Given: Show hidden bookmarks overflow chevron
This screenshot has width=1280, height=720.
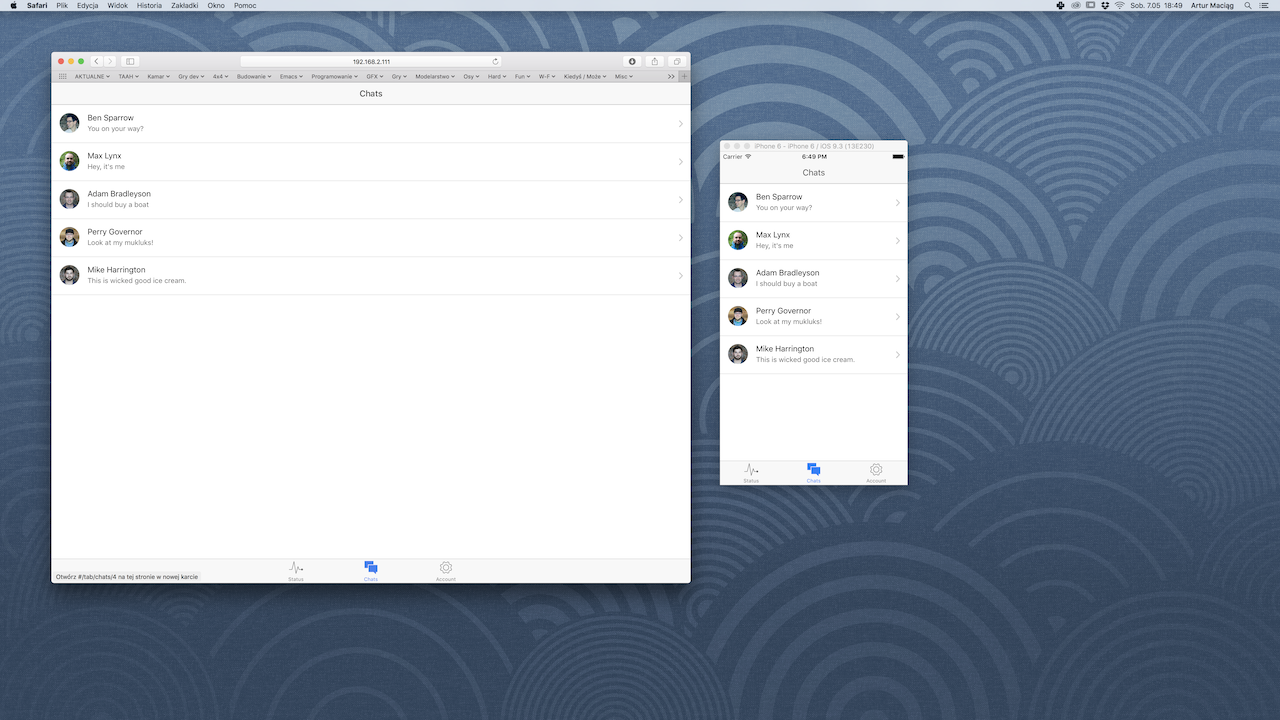Looking at the screenshot, I should [671, 76].
